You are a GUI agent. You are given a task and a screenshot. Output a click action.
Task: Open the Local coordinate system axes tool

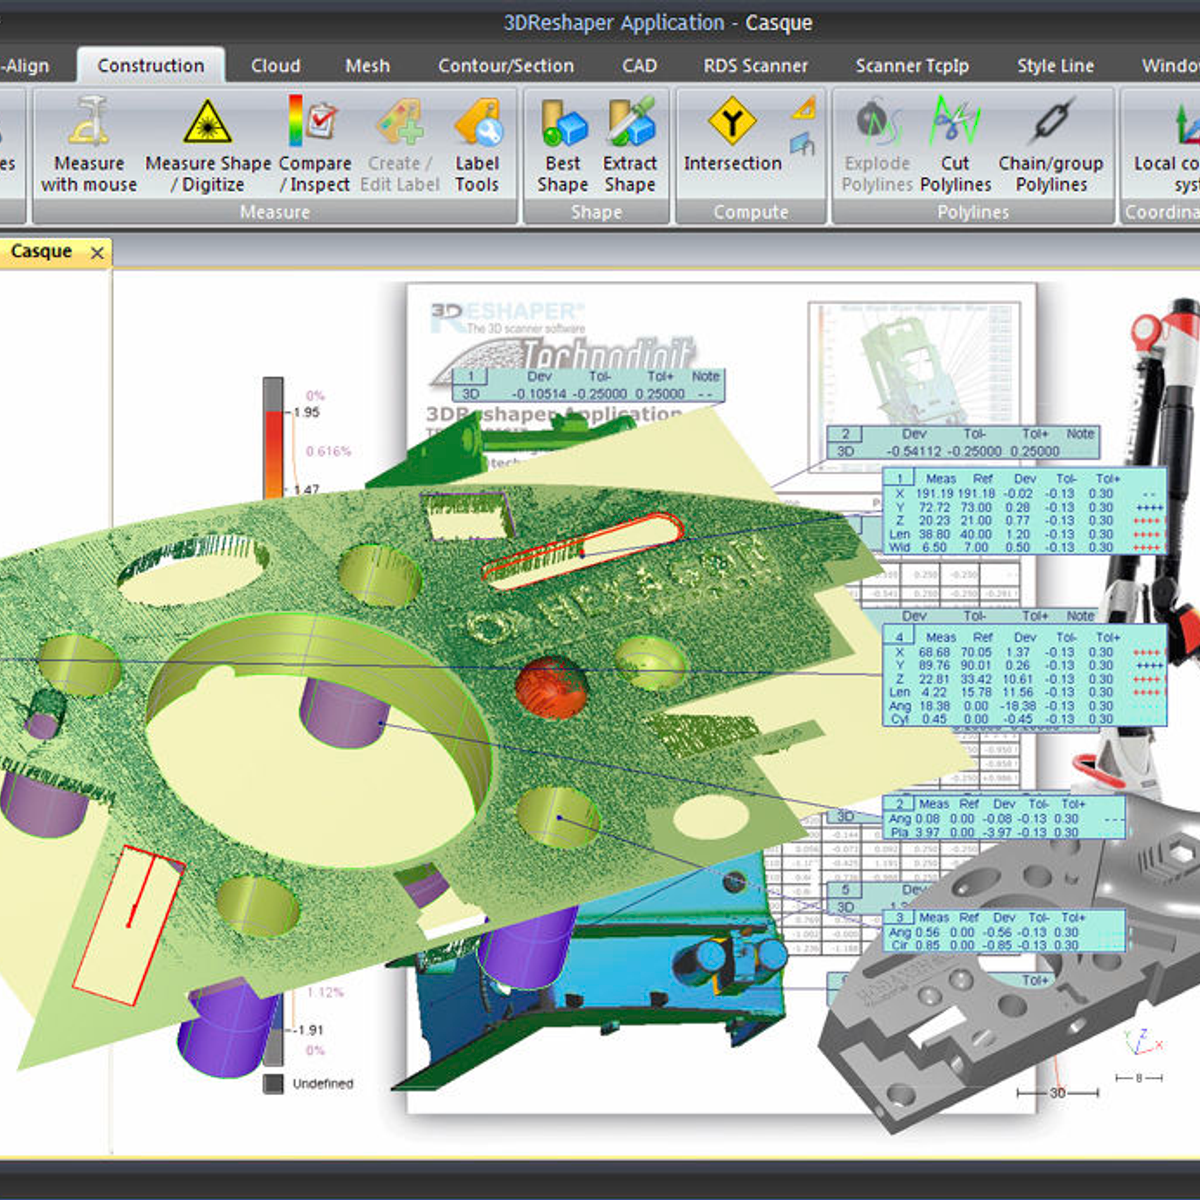click(x=1169, y=145)
